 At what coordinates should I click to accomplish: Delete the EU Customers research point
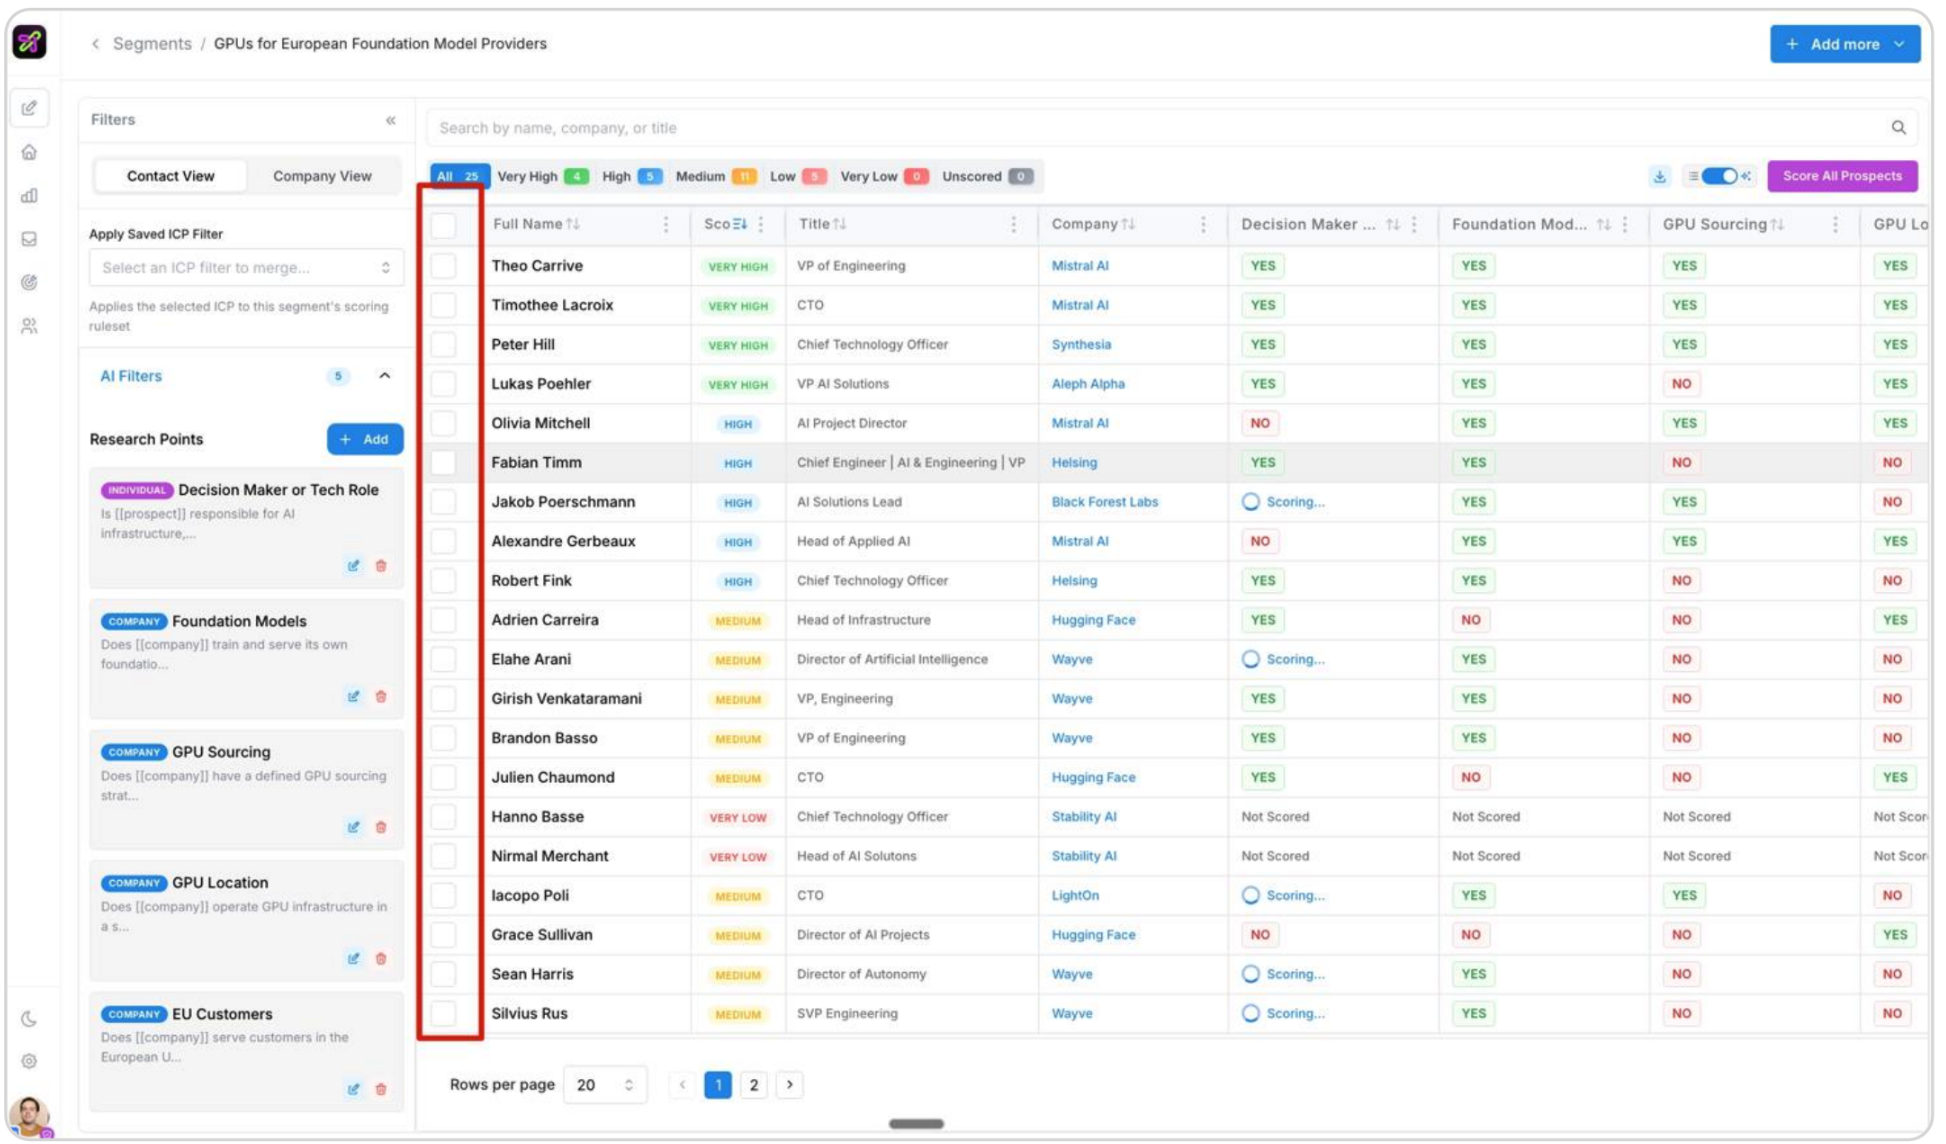point(381,1090)
